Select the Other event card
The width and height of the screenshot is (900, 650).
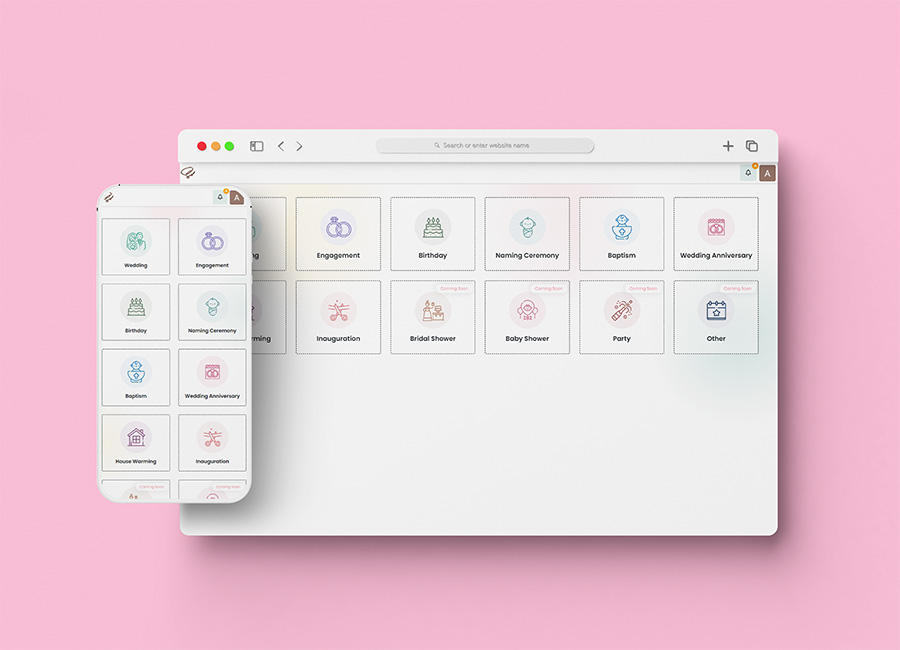coord(716,317)
